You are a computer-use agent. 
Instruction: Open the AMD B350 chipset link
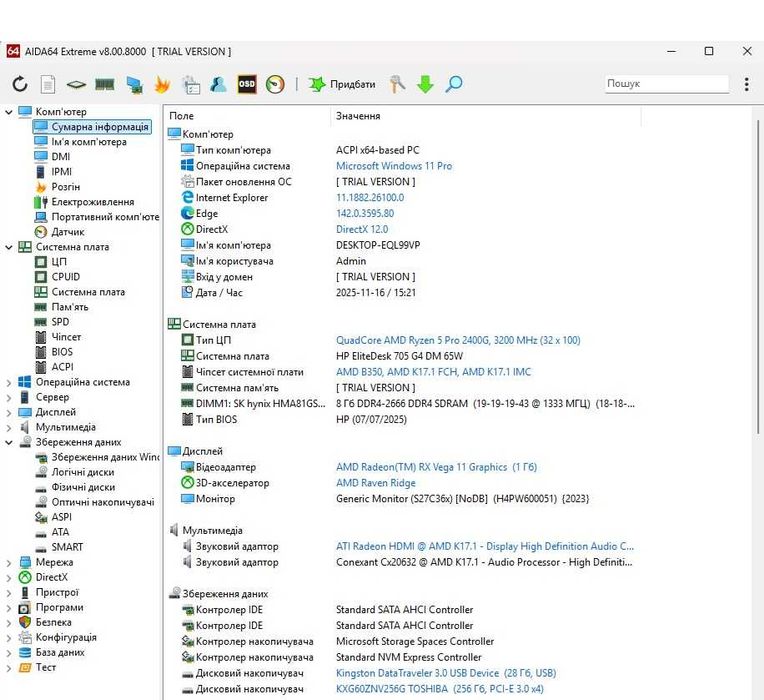point(433,372)
